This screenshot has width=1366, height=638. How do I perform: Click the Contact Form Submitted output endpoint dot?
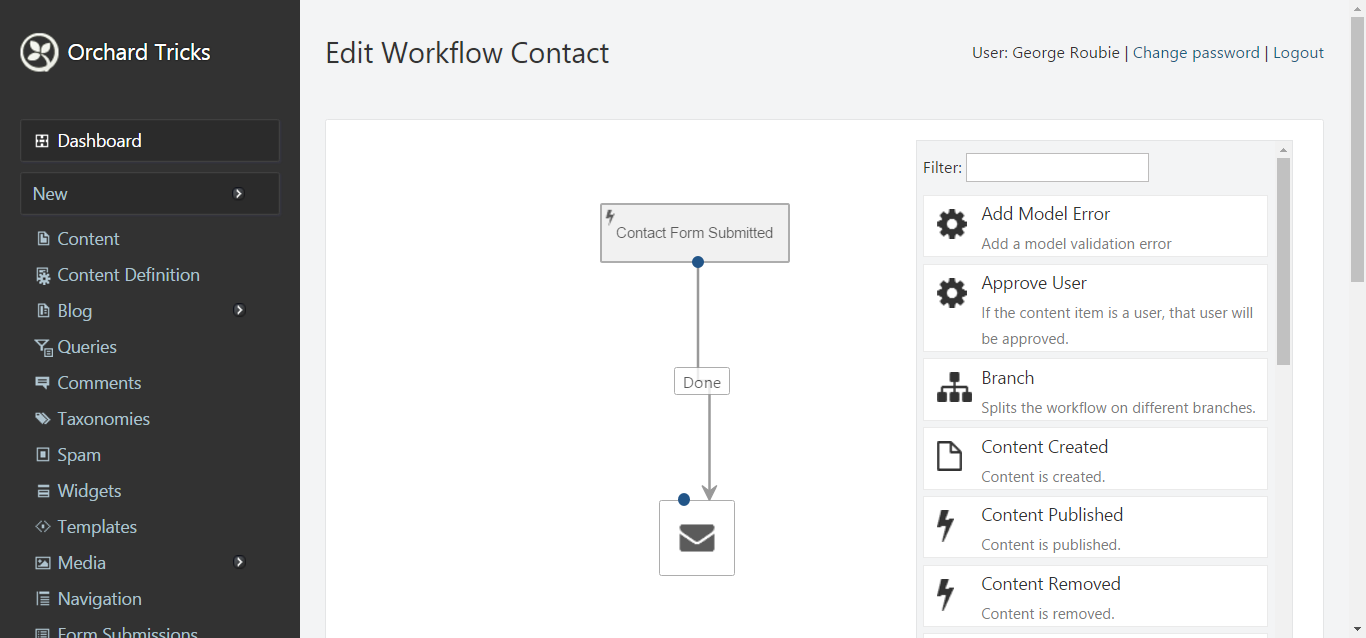click(x=698, y=262)
